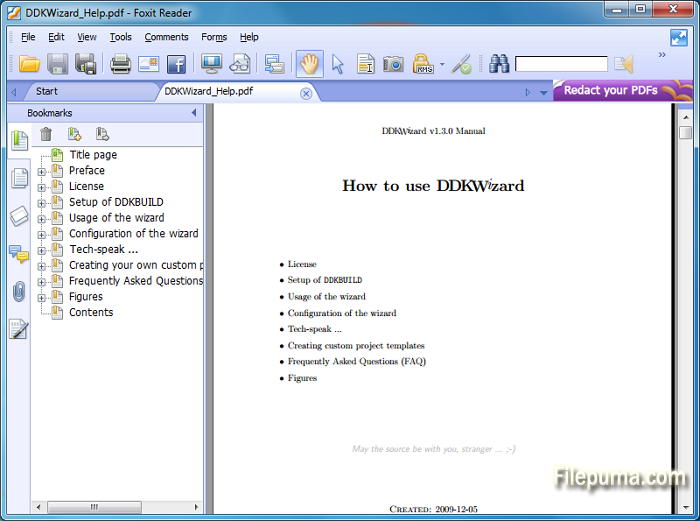Open the Attachments paperclip panel icon

tap(19, 292)
